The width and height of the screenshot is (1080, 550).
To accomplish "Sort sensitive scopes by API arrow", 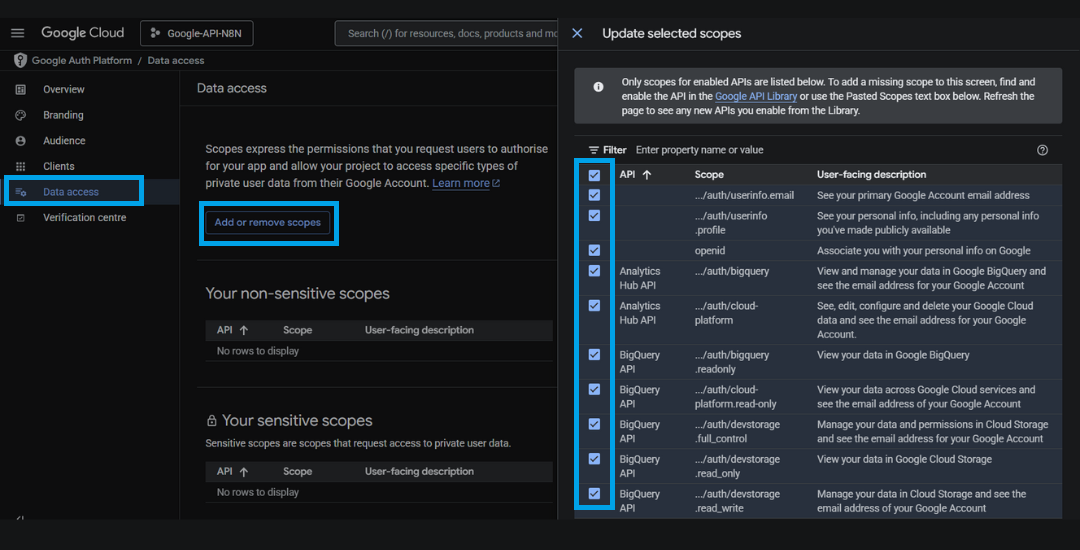I will (x=243, y=472).
